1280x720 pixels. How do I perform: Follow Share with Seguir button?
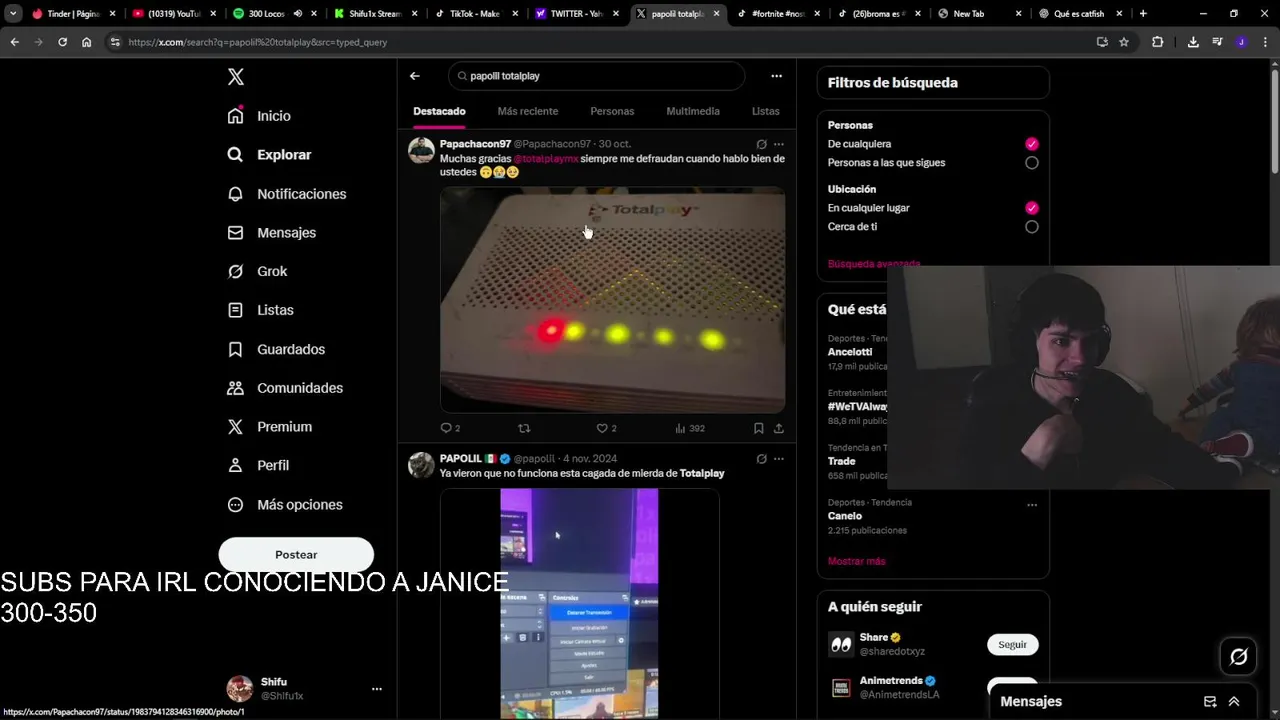1012,645
